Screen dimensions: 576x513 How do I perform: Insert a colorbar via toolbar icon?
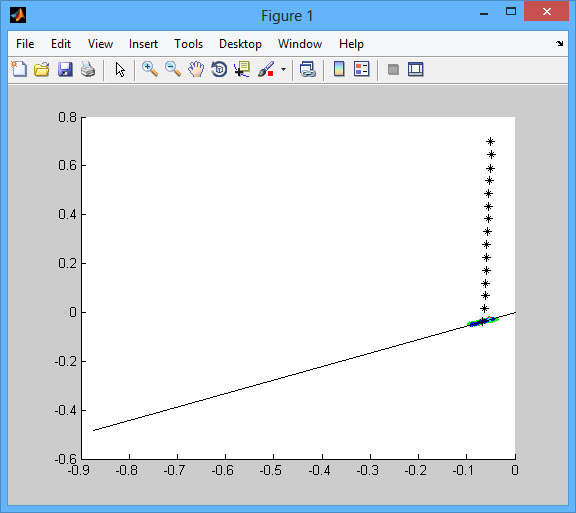[339, 69]
